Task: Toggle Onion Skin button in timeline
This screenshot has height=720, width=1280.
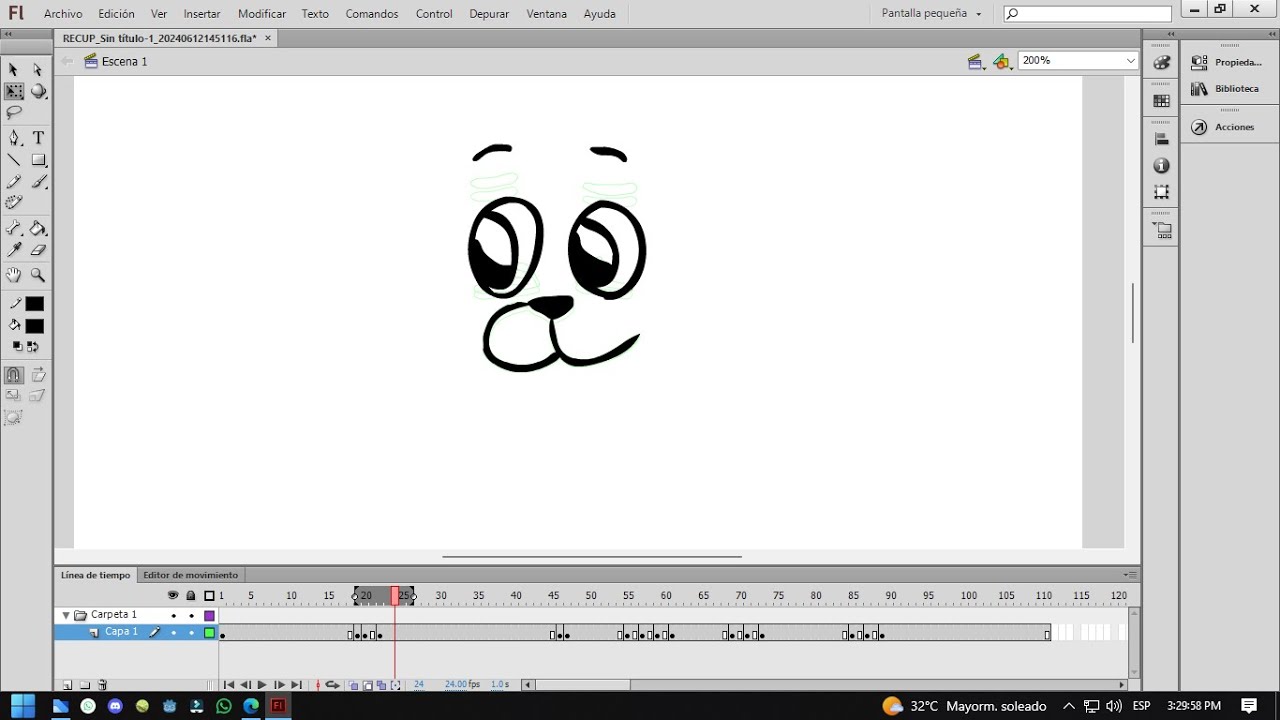Action: (x=354, y=685)
